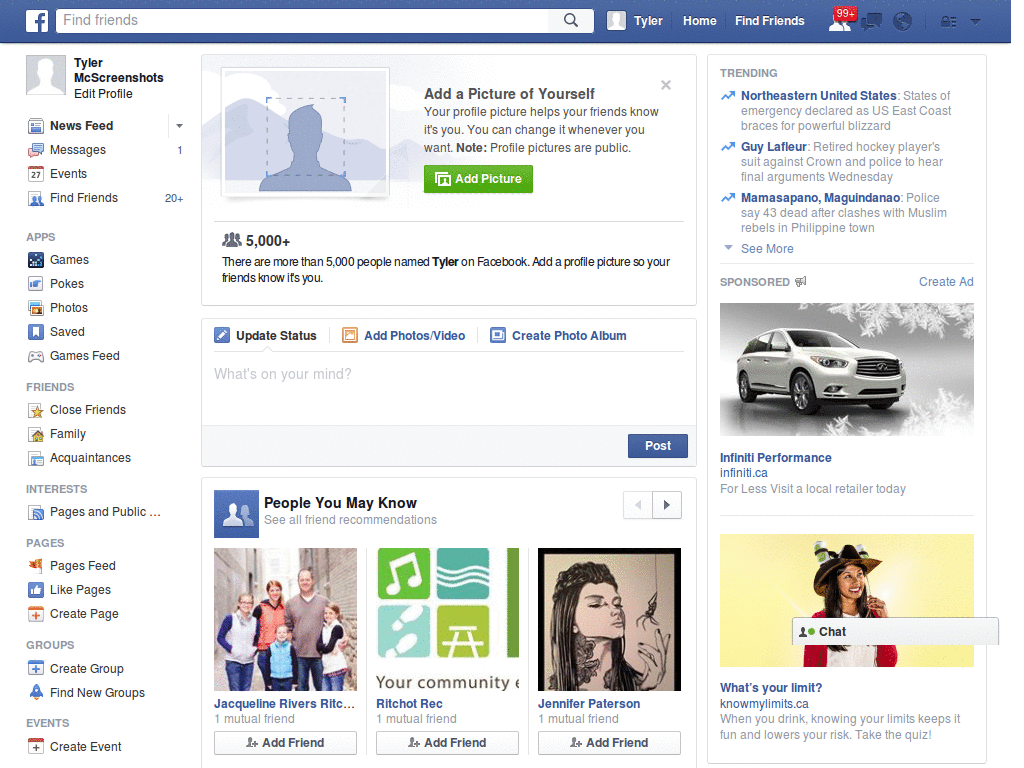
Task: Add Jacqueline Rivers Ritc… as friend
Action: tap(285, 743)
